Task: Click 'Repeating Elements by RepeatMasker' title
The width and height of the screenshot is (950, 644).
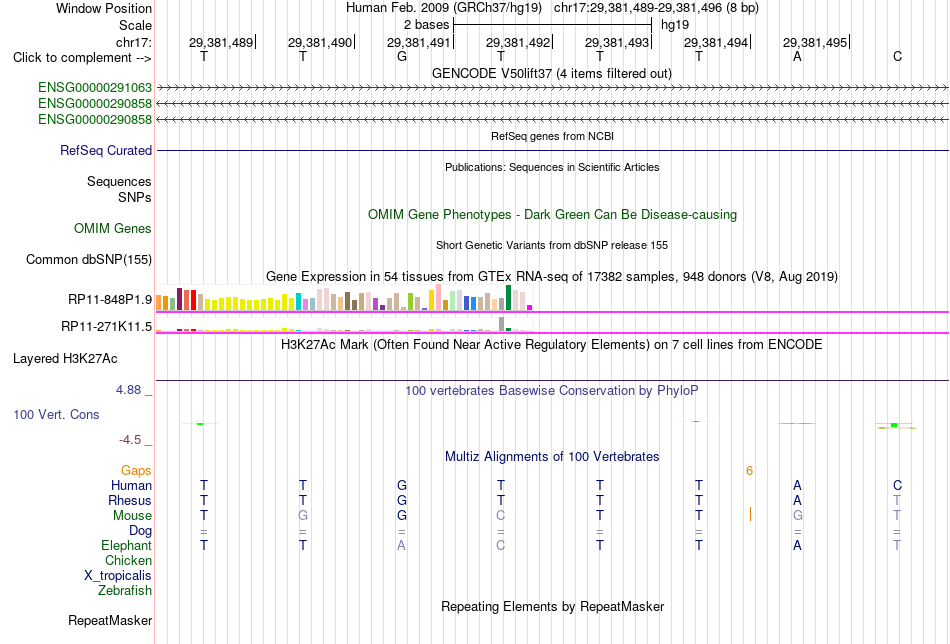Action: pyautogui.click(x=553, y=606)
